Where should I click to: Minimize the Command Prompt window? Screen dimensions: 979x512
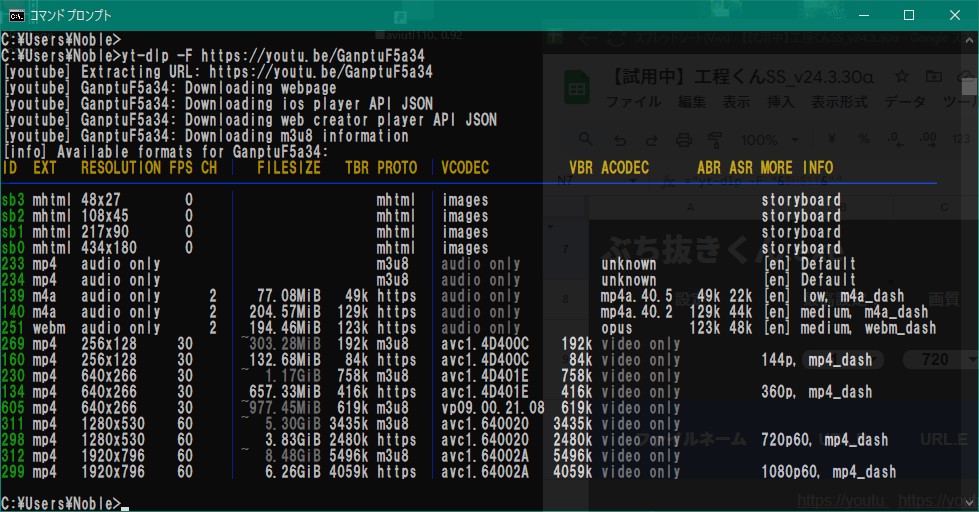[864, 16]
